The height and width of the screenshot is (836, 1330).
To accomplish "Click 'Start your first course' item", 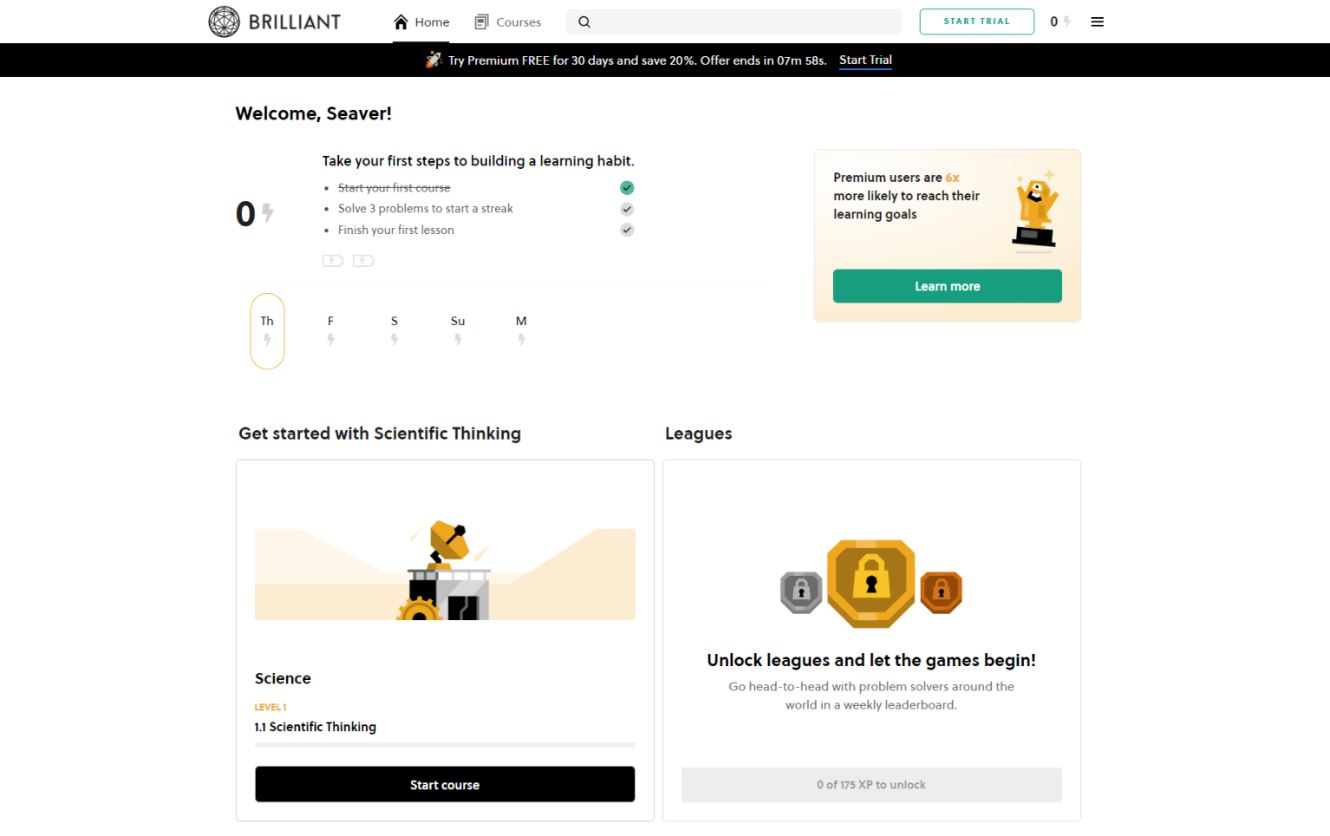I will pos(394,188).
